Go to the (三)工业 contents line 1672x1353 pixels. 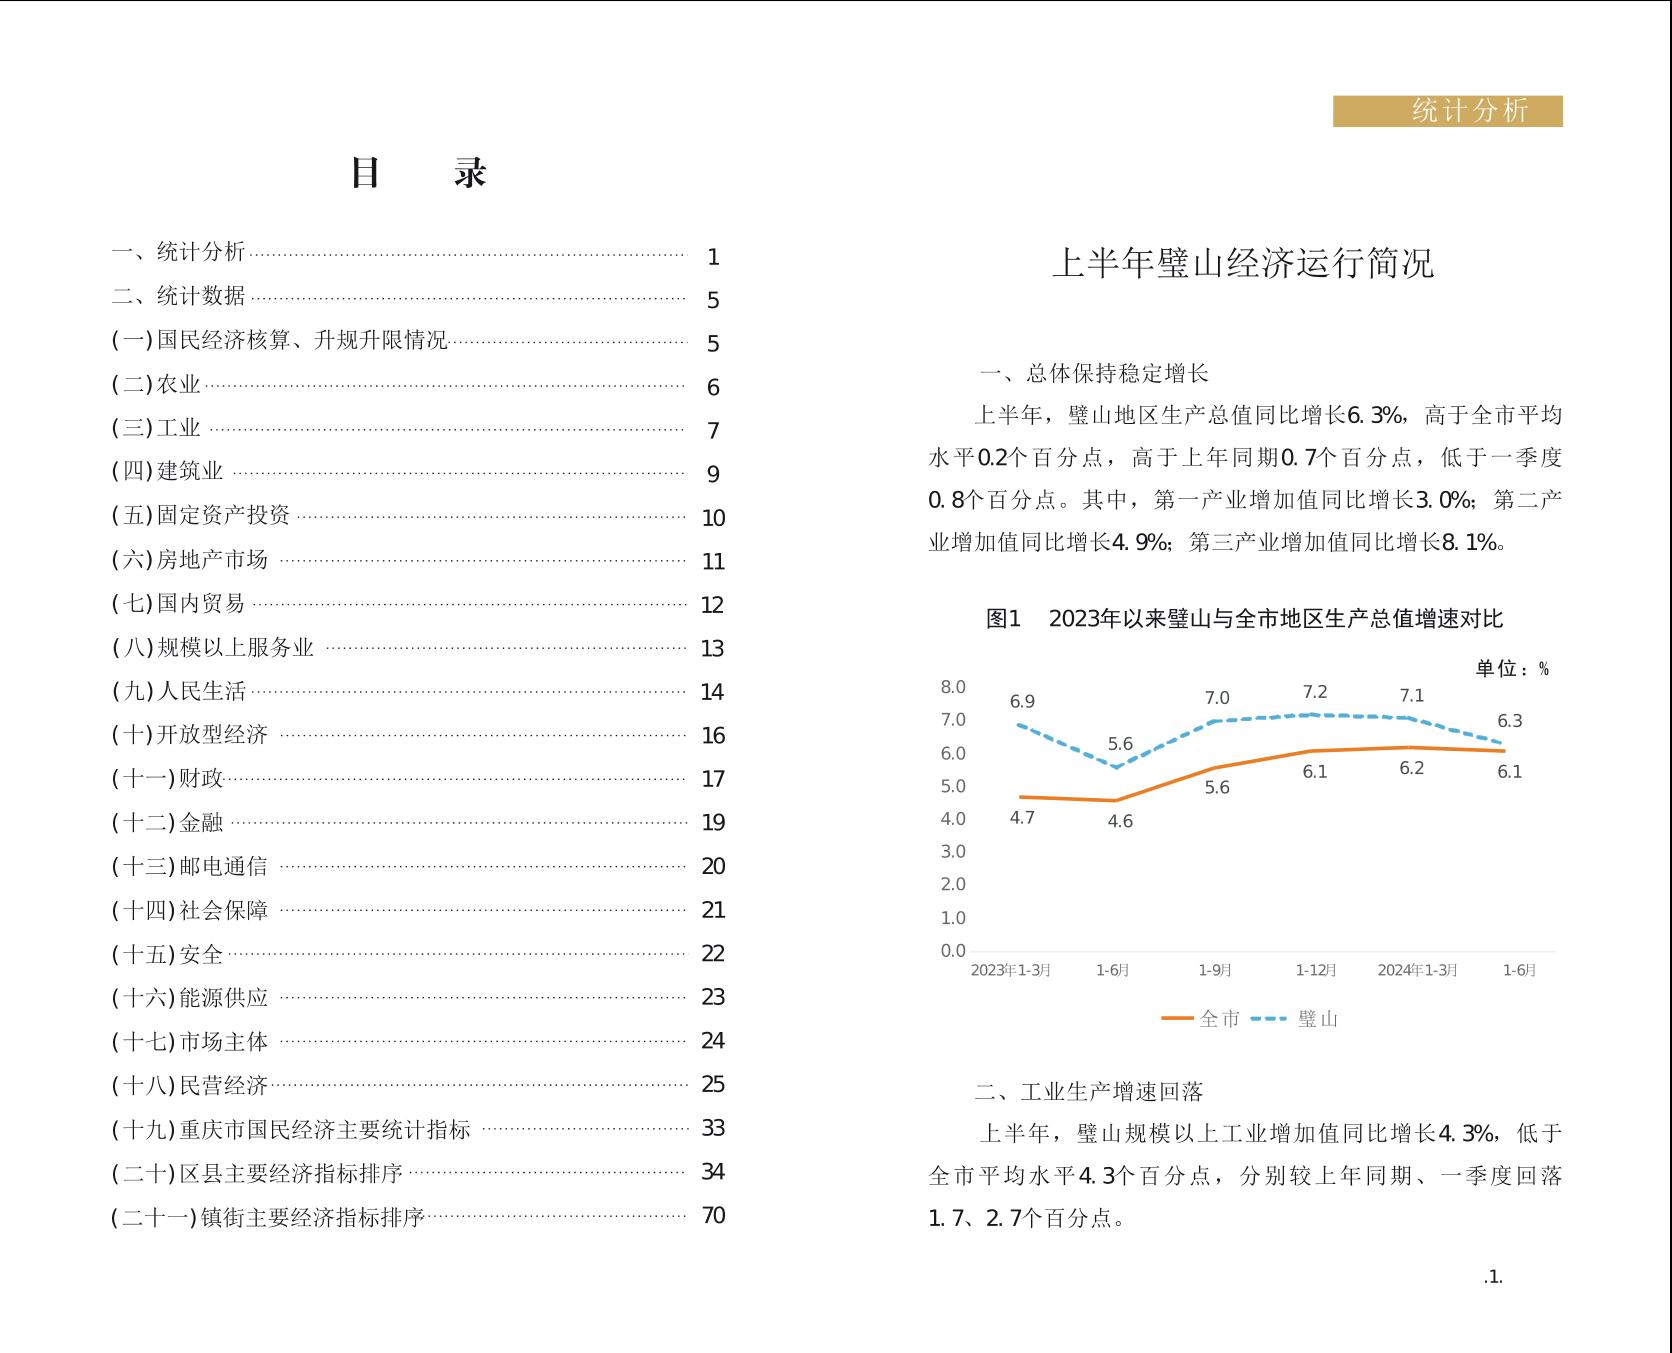click(x=416, y=428)
